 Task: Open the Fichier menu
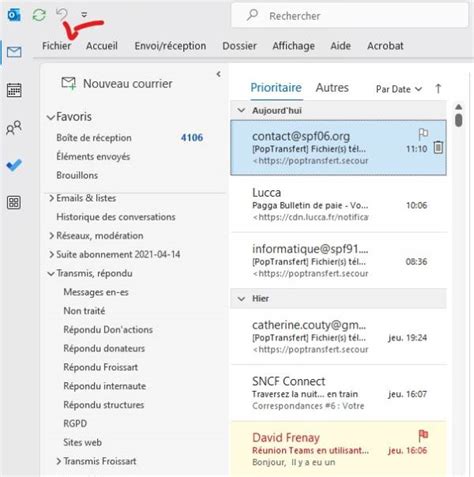pyautogui.click(x=56, y=46)
